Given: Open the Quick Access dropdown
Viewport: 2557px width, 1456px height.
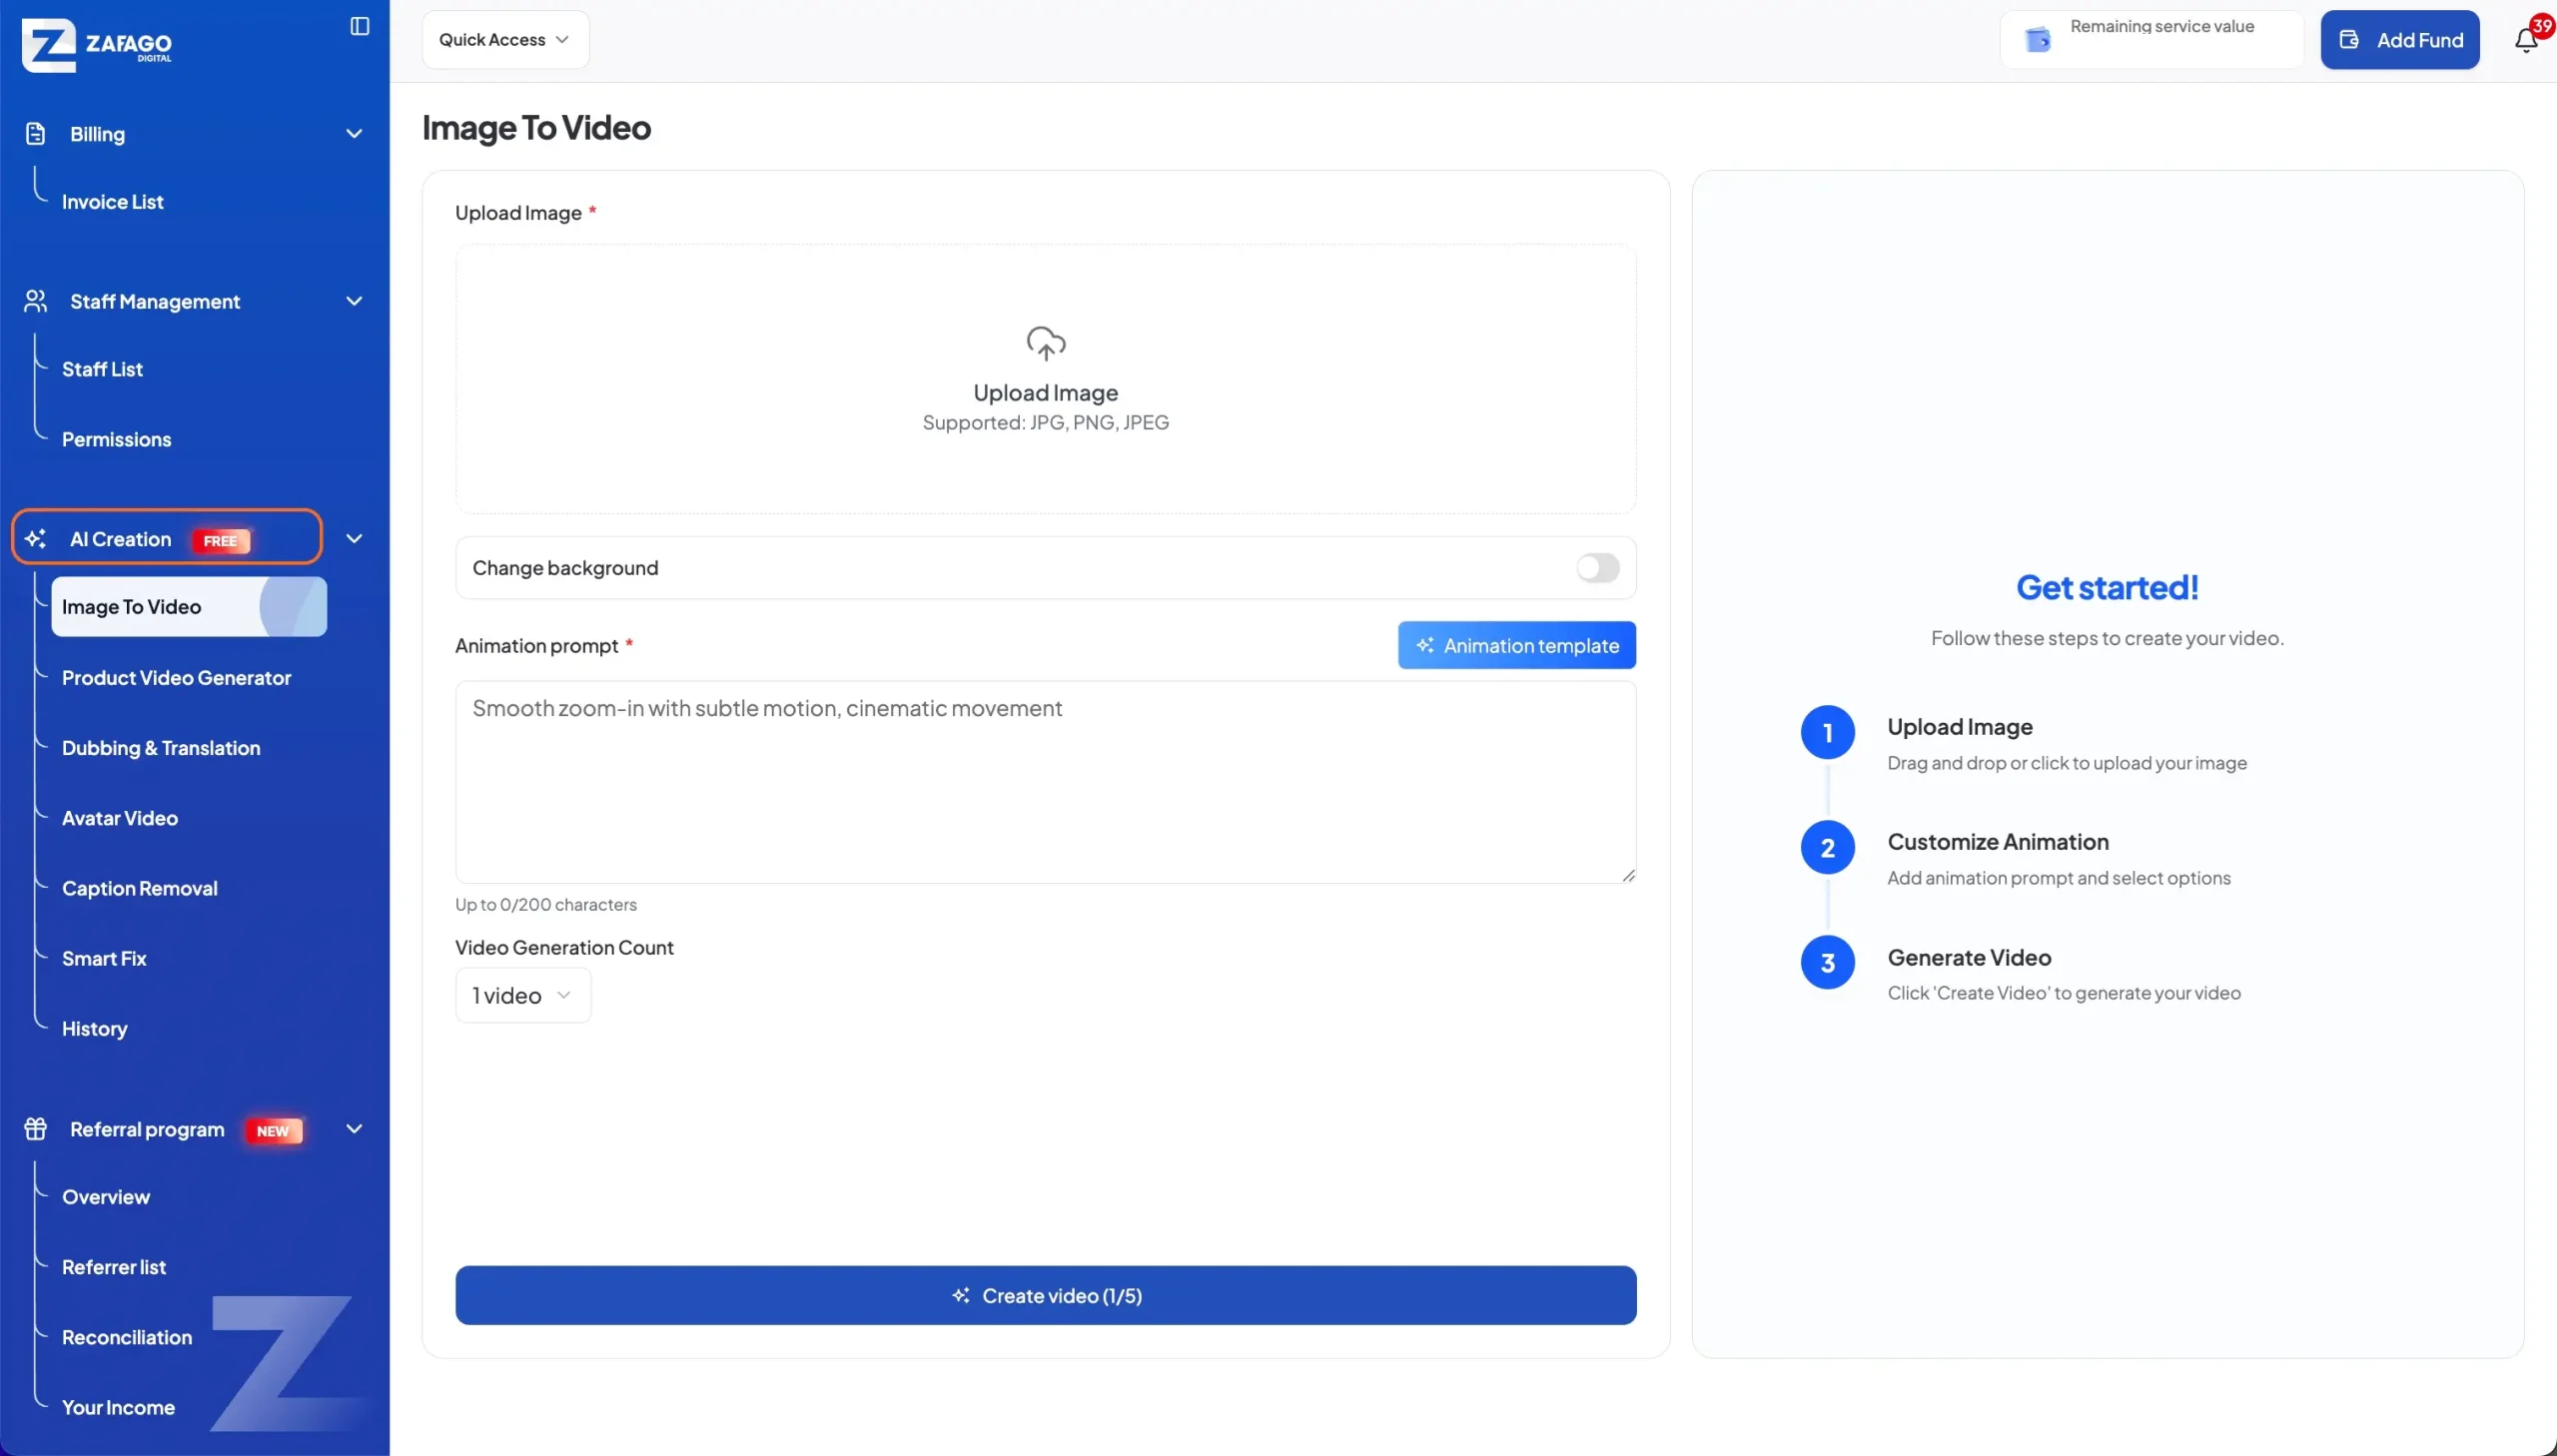Looking at the screenshot, I should pyautogui.click(x=505, y=40).
